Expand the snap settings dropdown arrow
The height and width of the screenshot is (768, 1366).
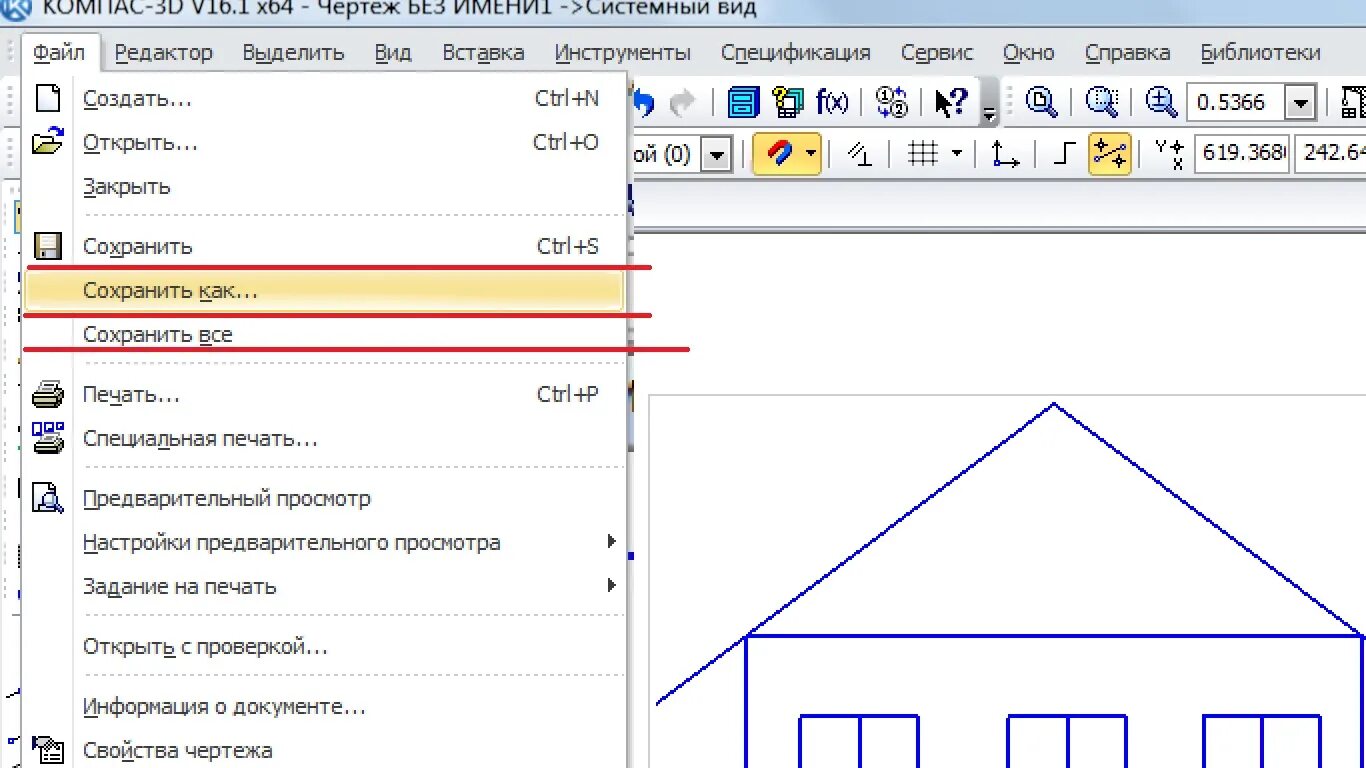(x=810, y=154)
